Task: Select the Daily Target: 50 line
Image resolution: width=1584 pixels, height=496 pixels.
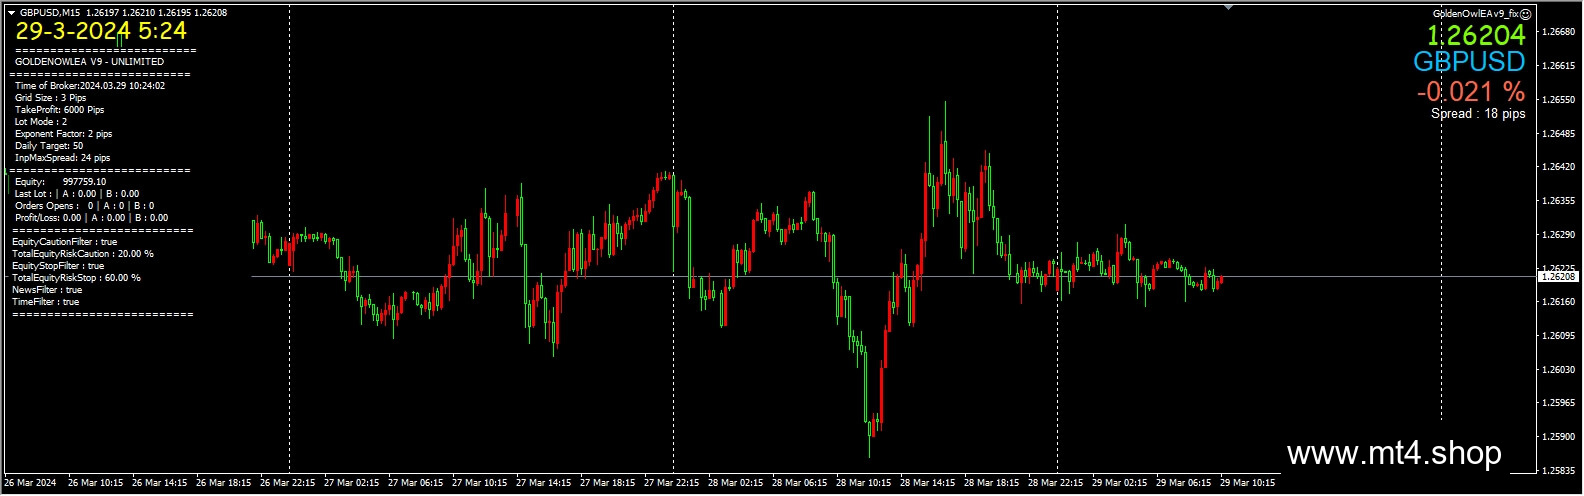Action: coord(49,146)
